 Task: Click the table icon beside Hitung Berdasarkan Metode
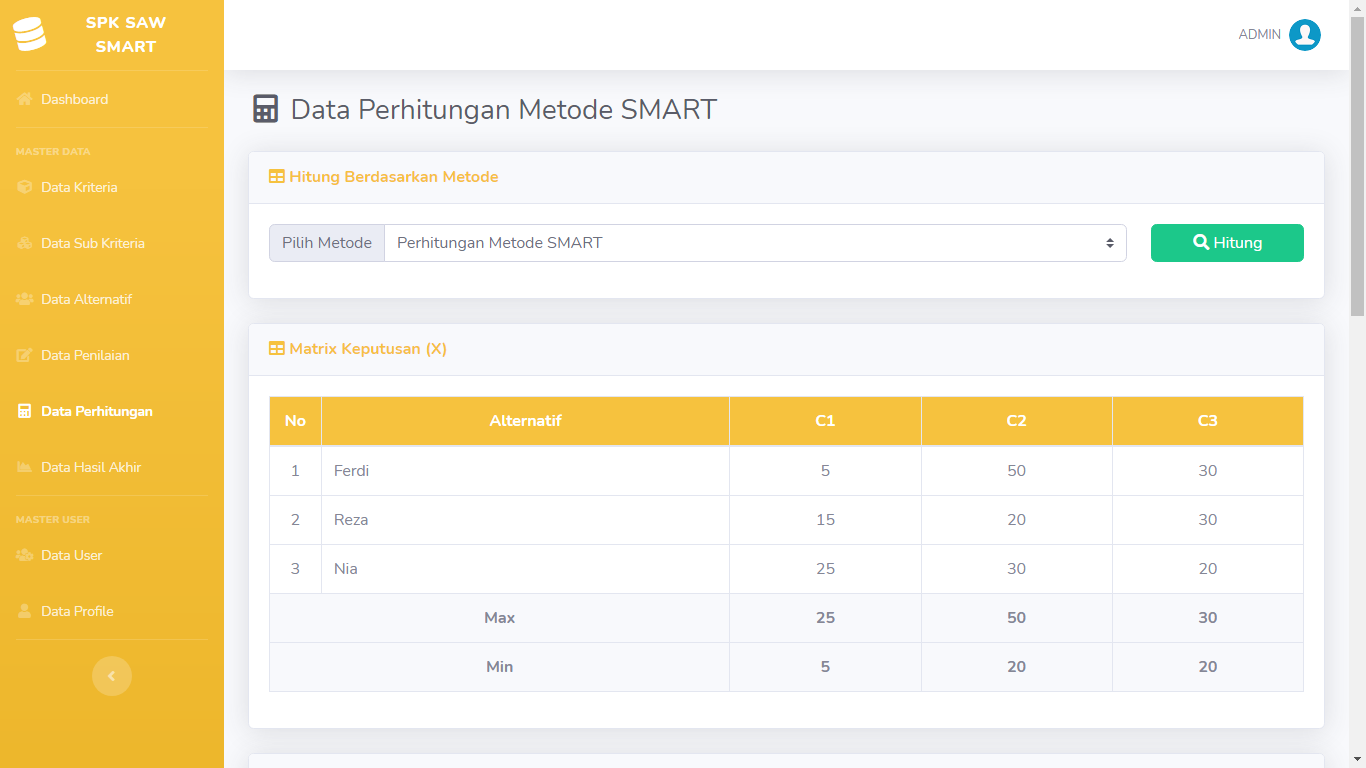[277, 177]
